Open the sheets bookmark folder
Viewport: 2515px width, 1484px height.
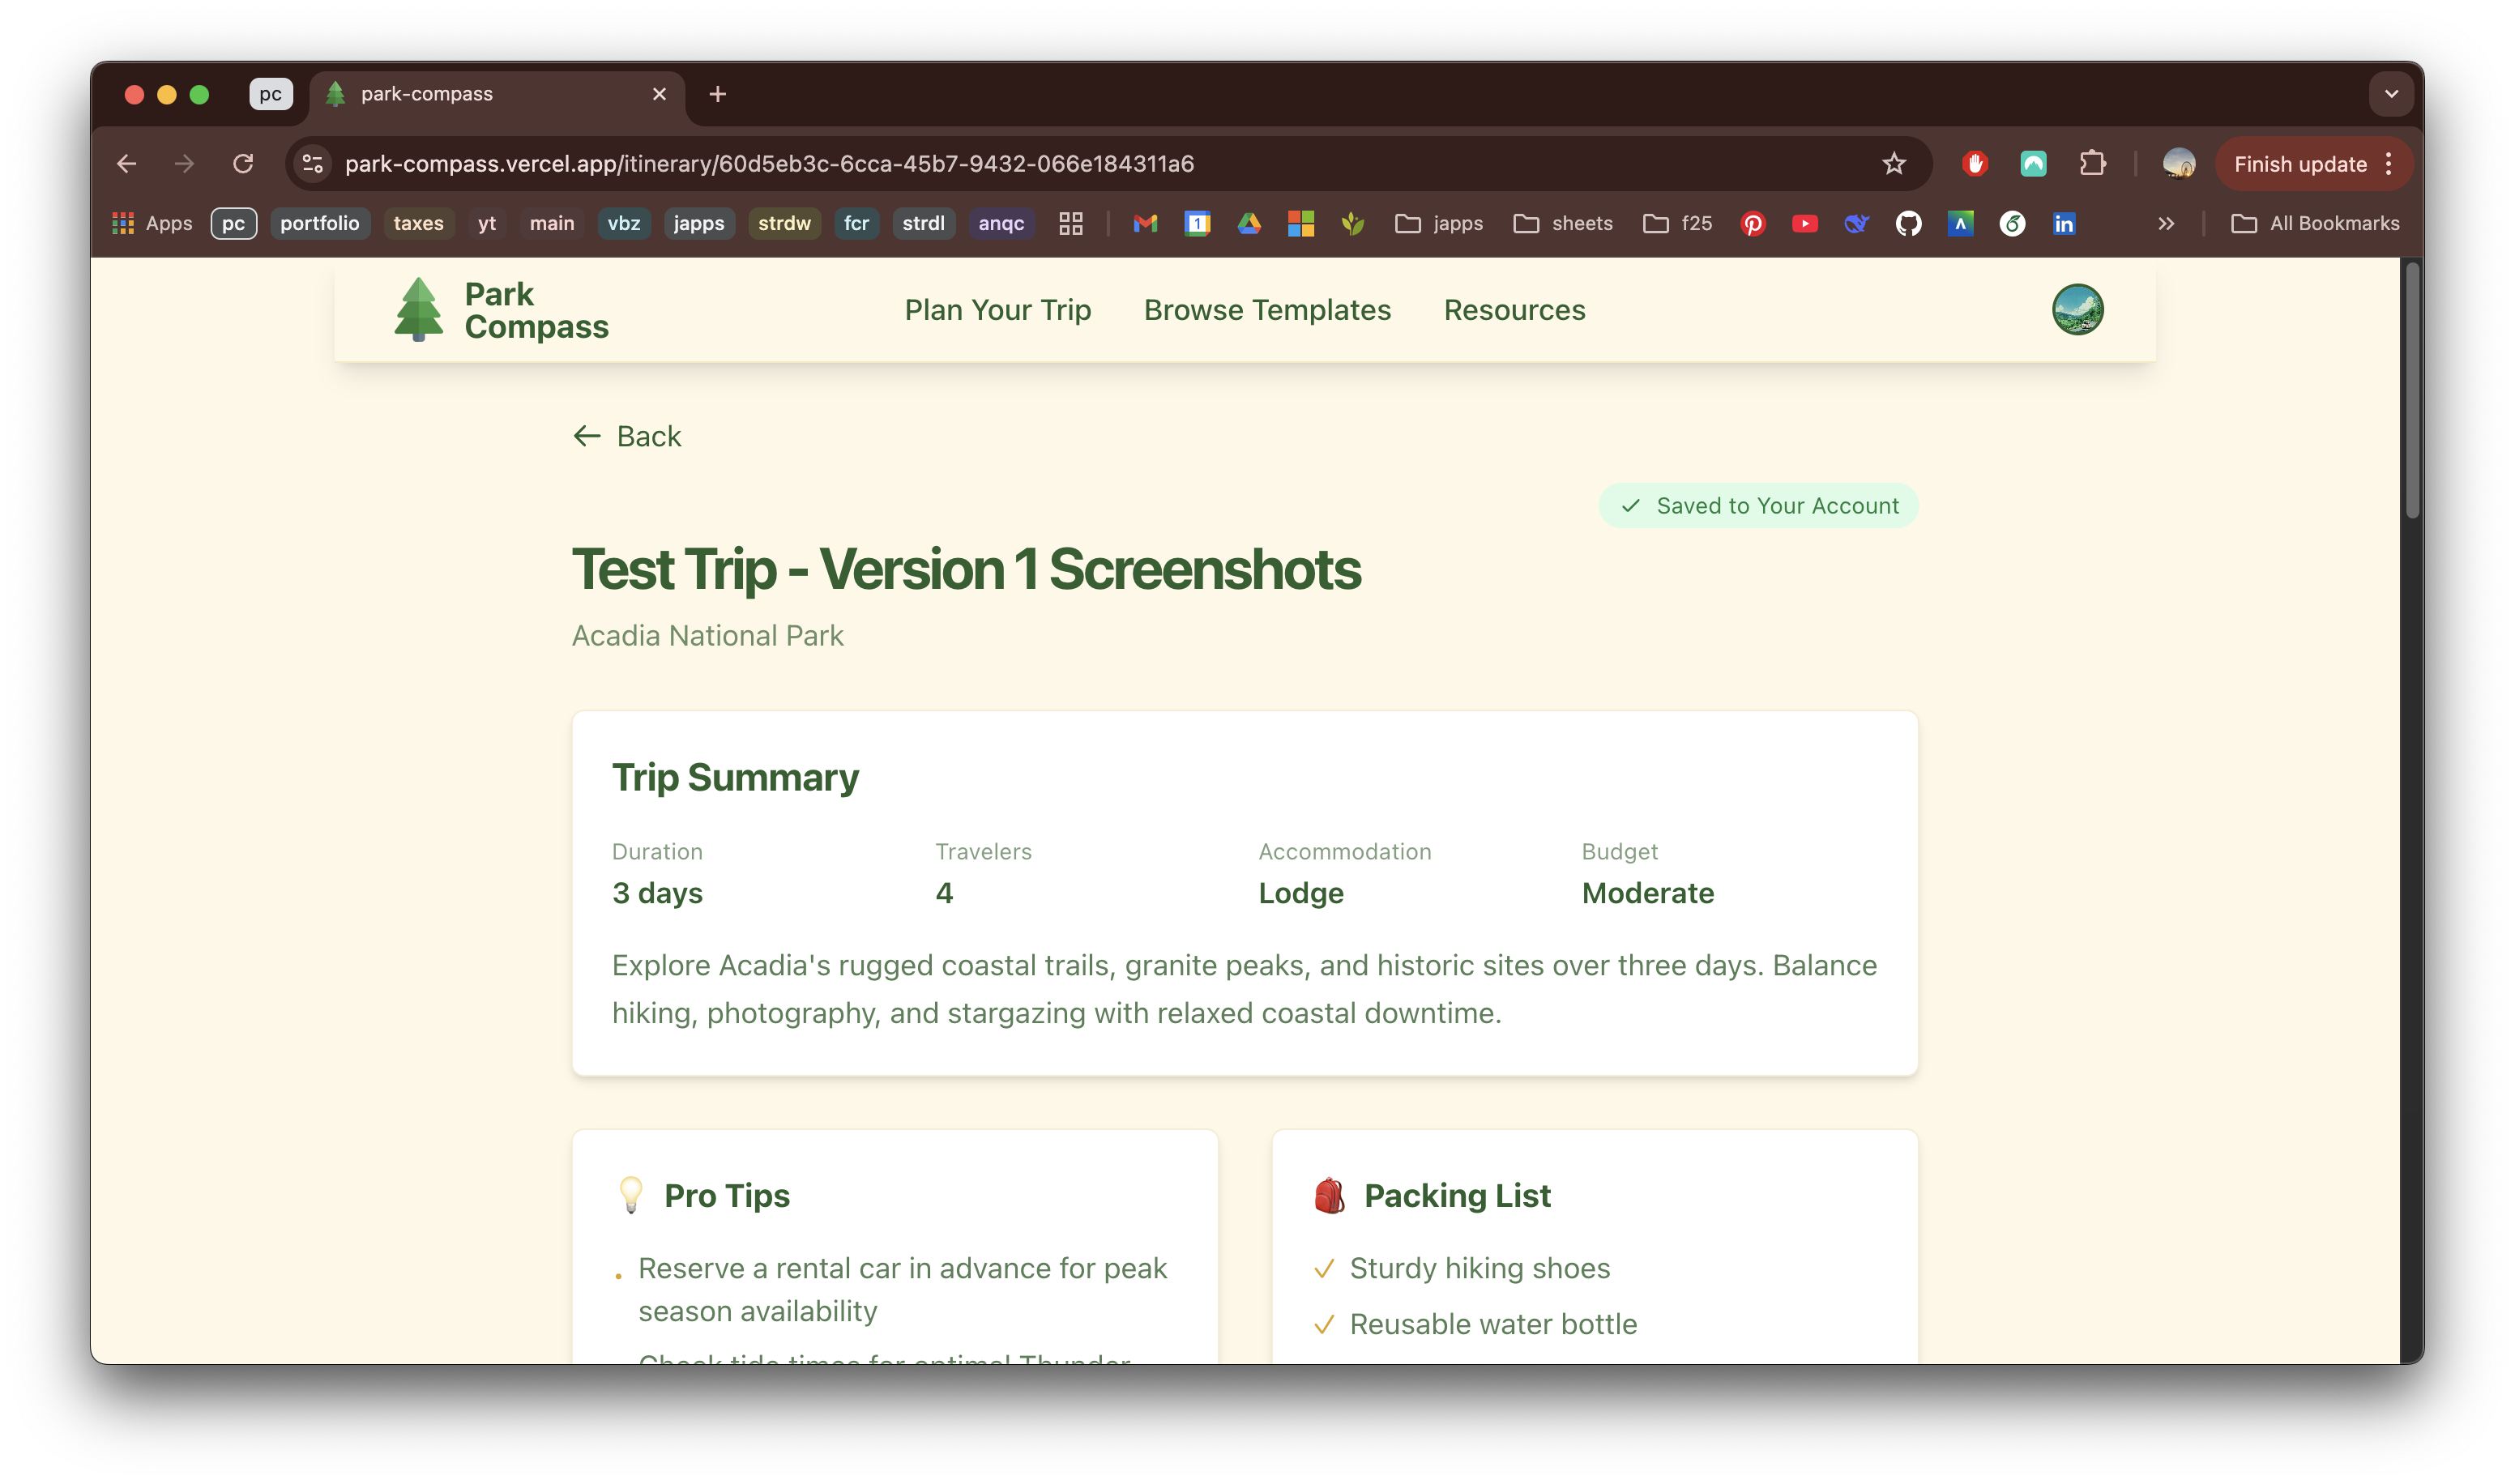pos(1562,223)
